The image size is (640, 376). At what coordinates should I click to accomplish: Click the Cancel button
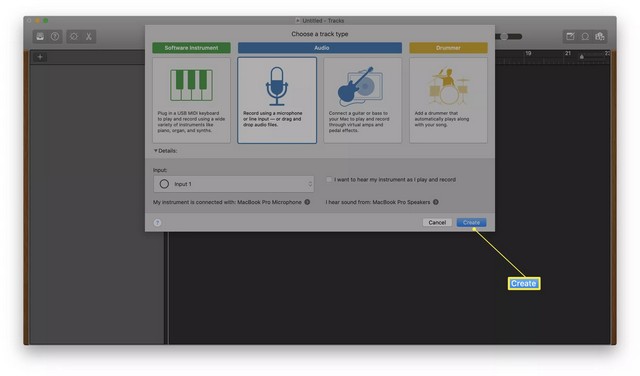437,222
